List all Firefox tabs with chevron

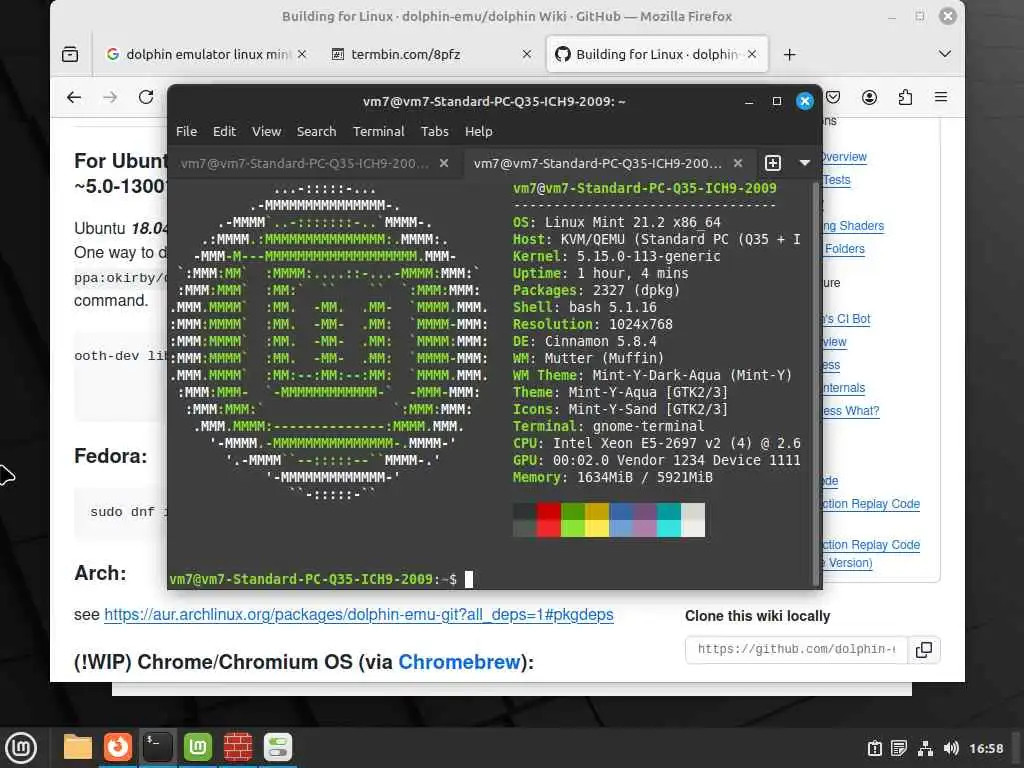944,54
